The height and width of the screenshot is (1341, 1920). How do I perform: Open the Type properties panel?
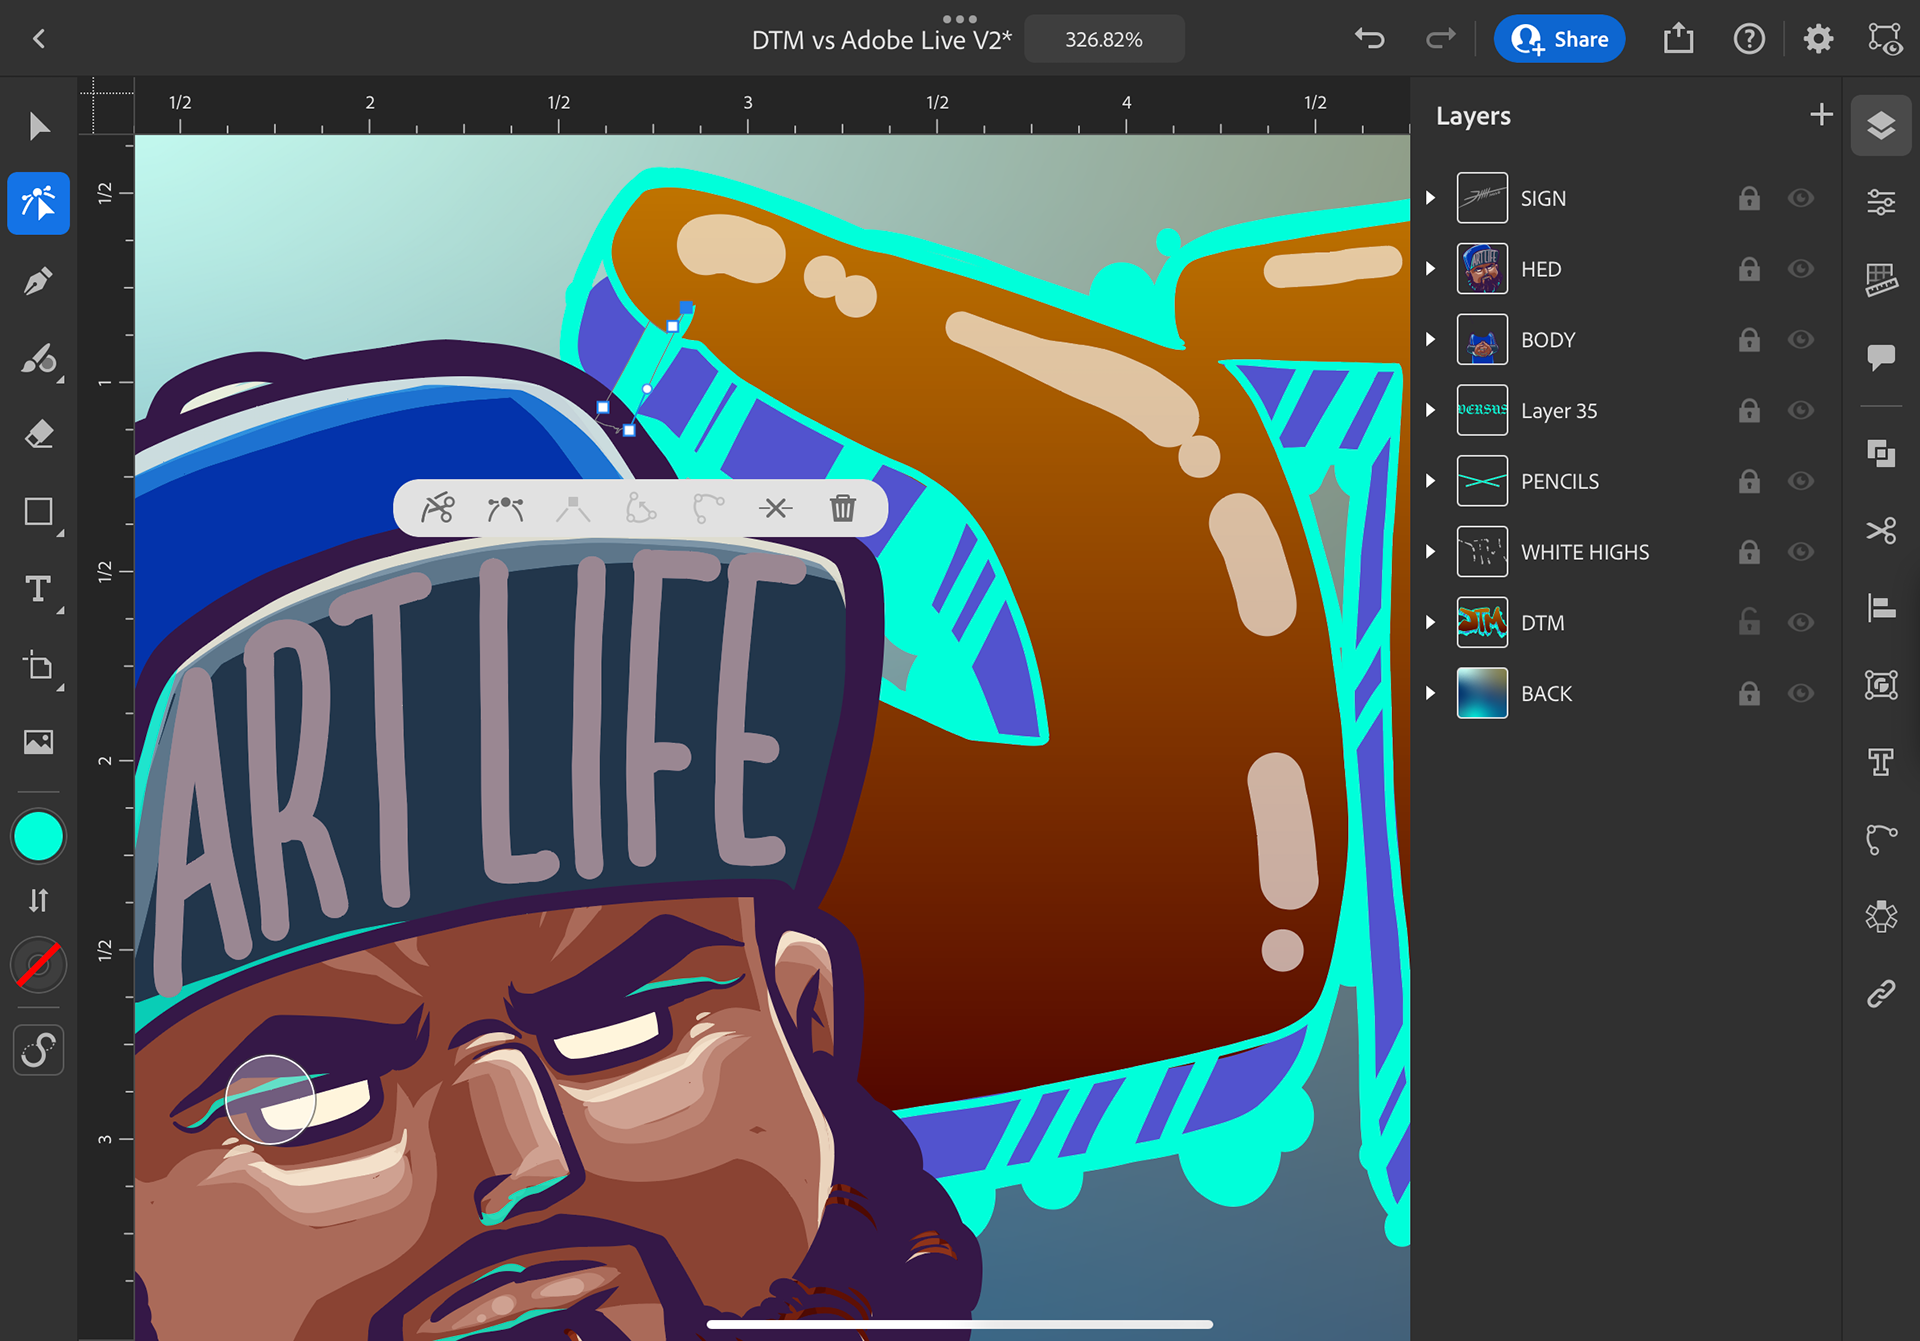point(1881,762)
